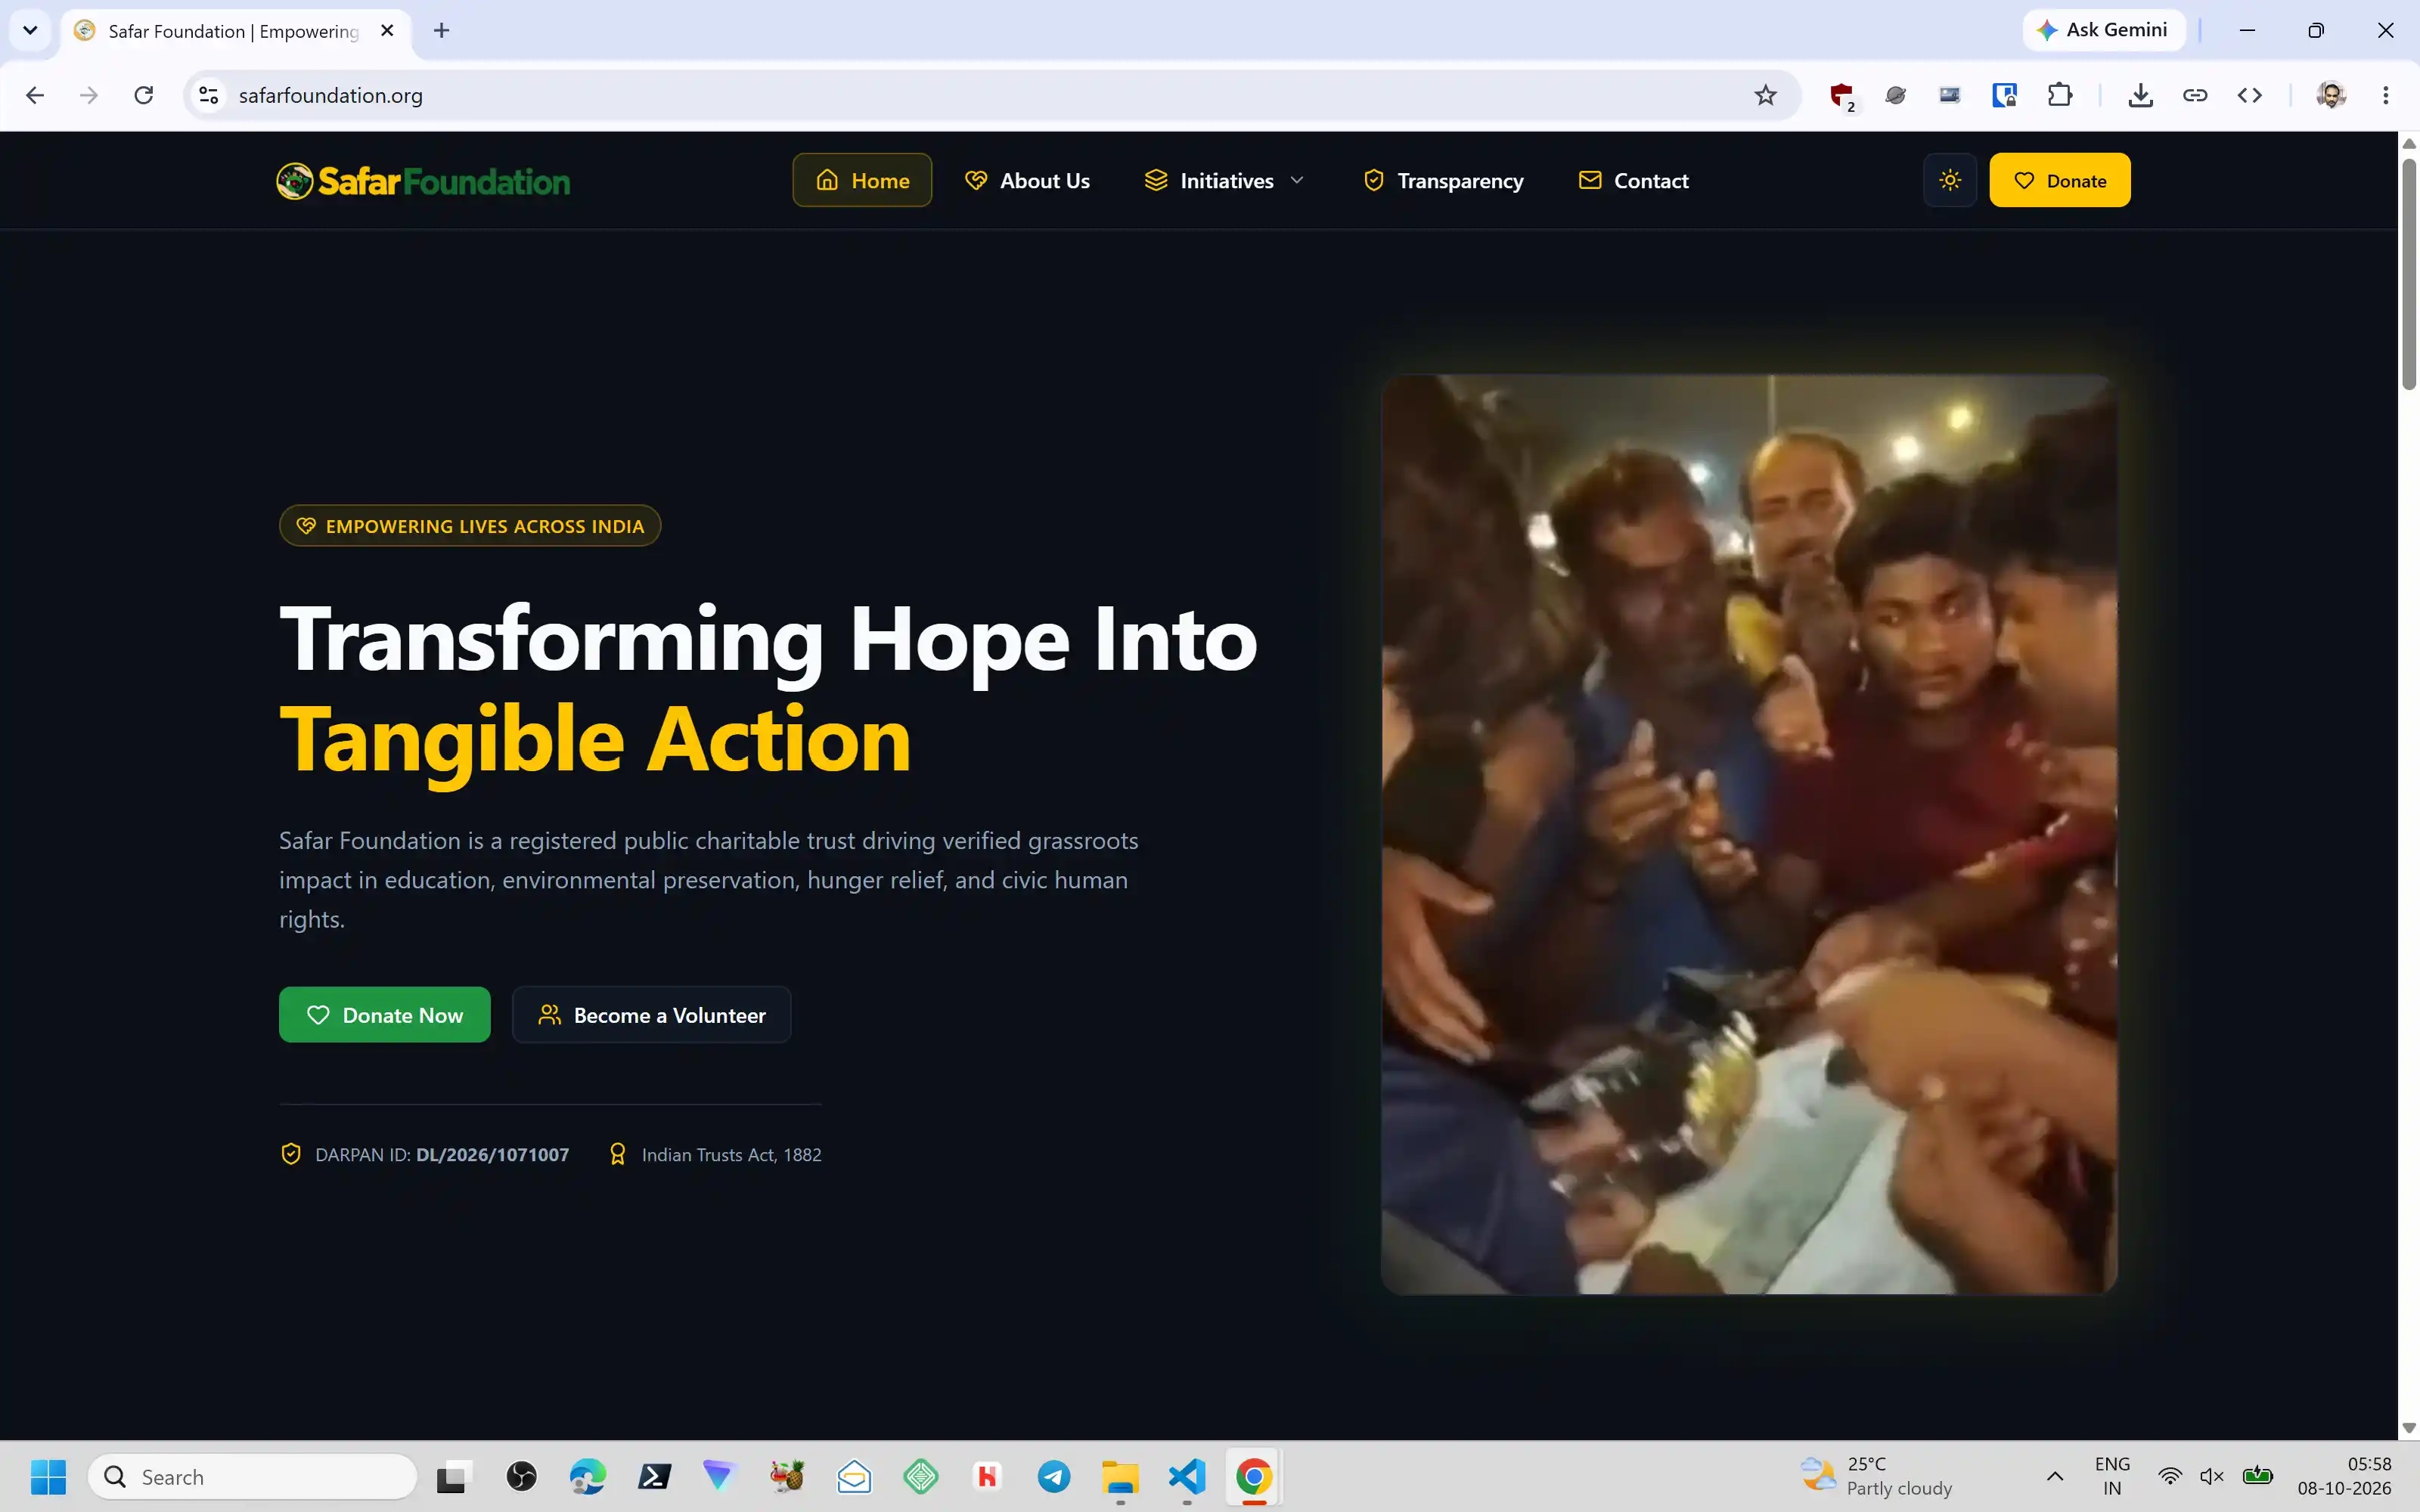
Task: Open File Explorer from the taskbar
Action: 1120,1476
